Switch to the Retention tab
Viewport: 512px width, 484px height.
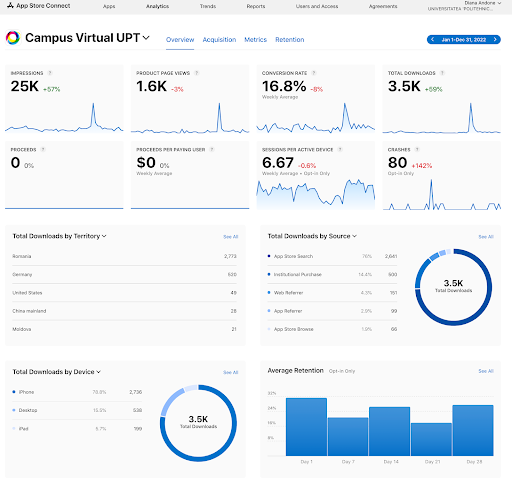click(x=290, y=40)
